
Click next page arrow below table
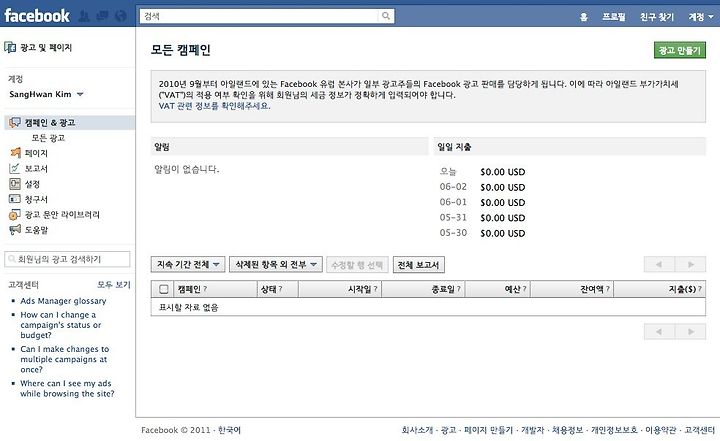pyautogui.click(x=690, y=332)
